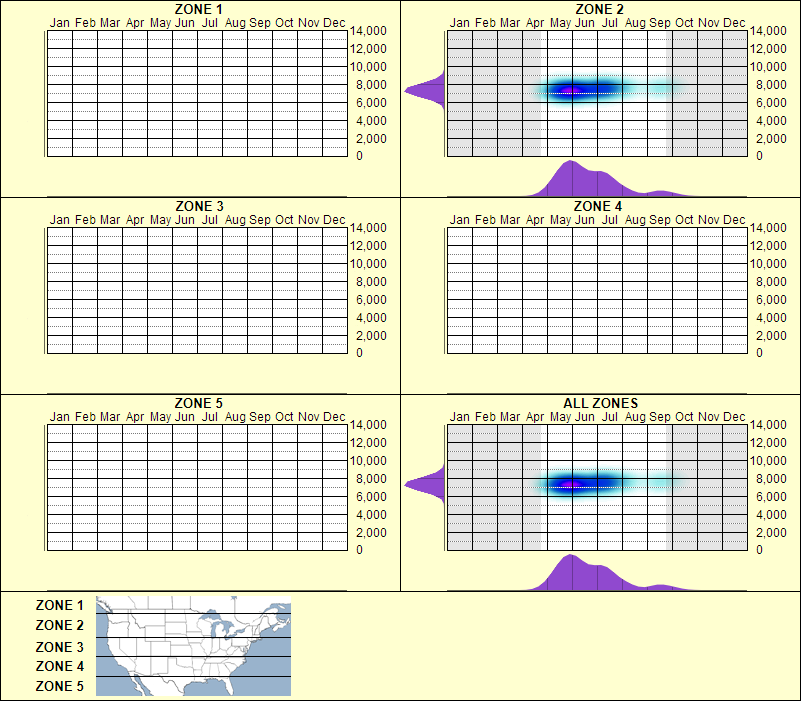Click the ZONE 4 title label

[598, 205]
